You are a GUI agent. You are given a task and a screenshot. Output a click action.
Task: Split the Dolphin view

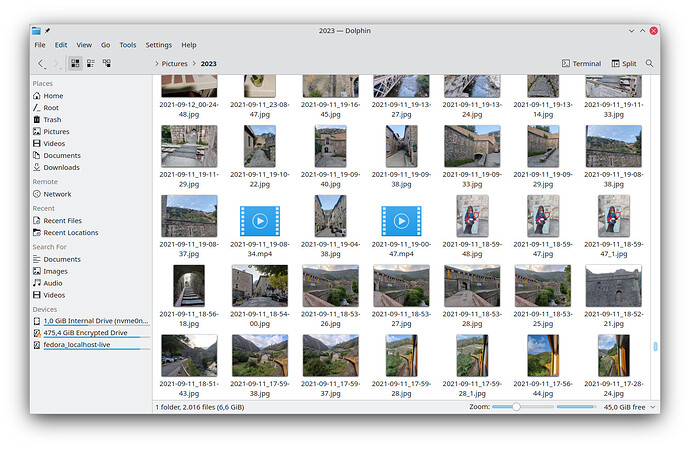pyautogui.click(x=624, y=63)
